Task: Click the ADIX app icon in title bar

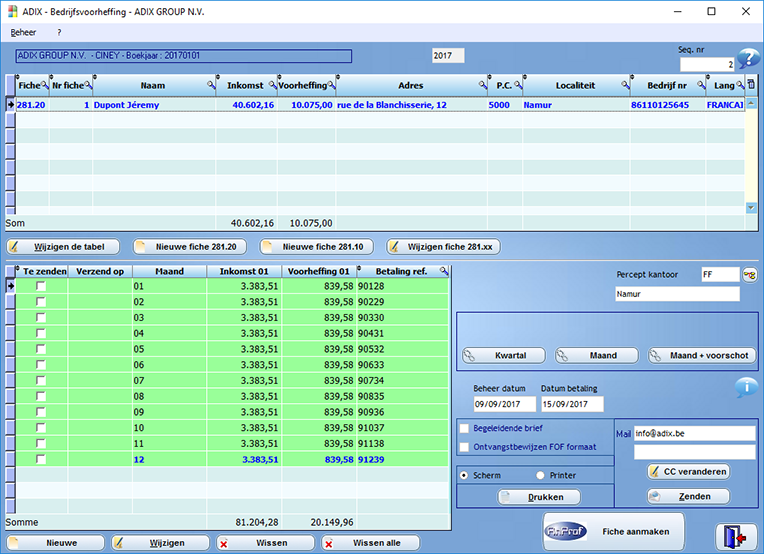Action: (x=12, y=11)
